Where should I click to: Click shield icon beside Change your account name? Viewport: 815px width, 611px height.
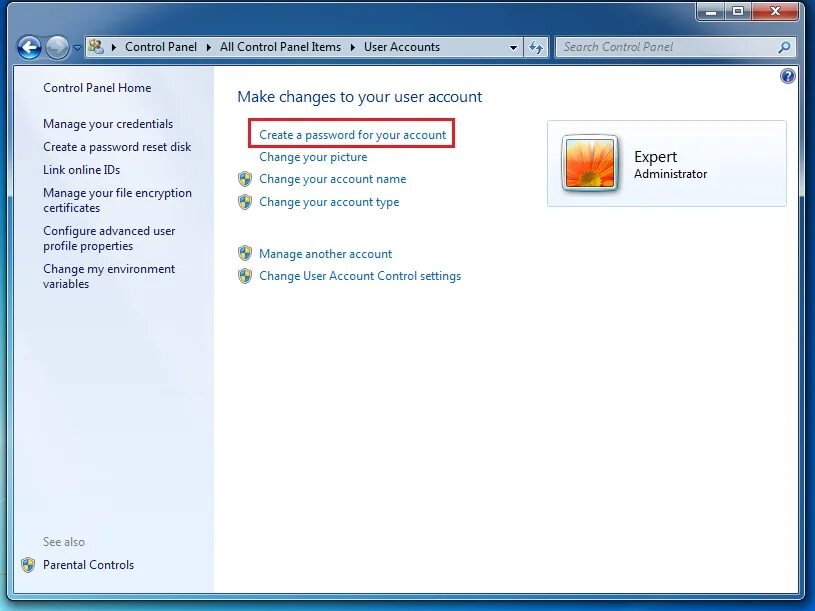point(245,179)
